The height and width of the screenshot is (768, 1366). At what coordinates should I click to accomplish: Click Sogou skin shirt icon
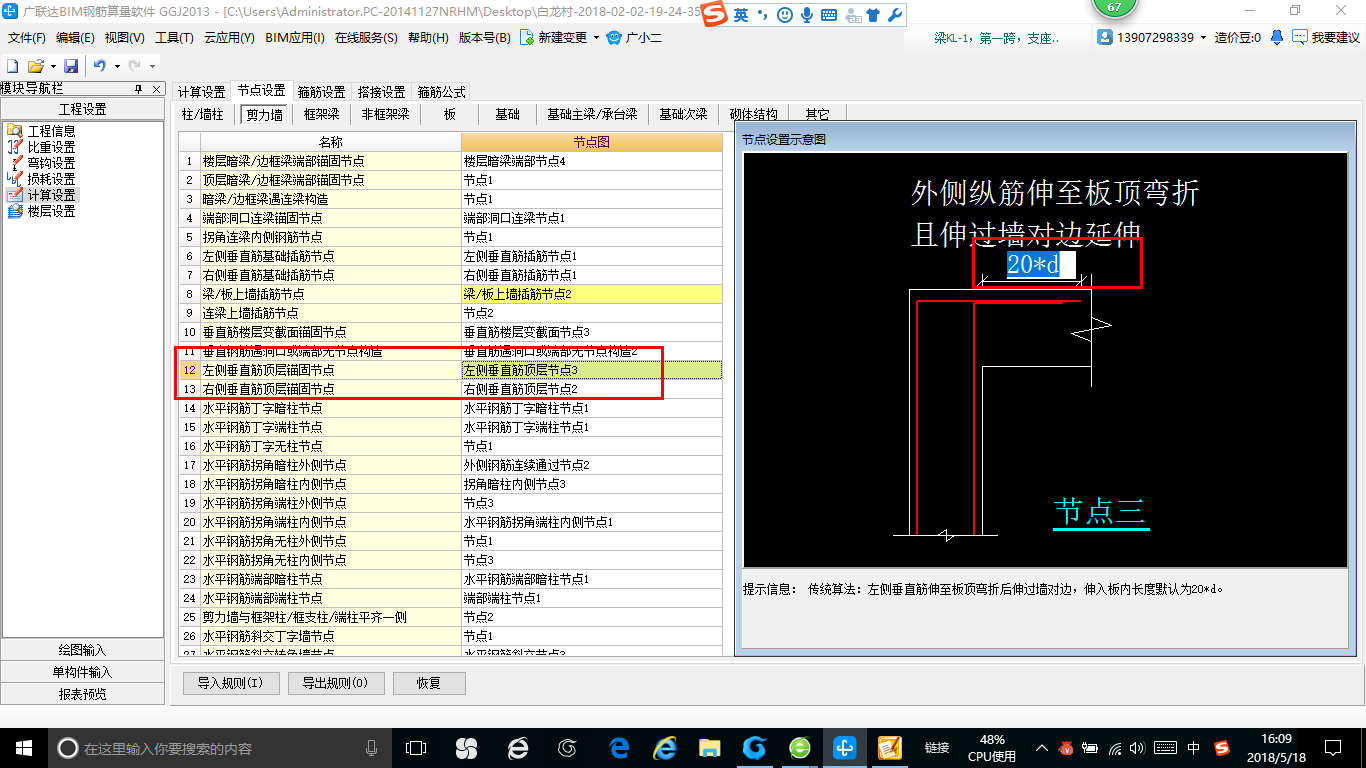point(875,15)
